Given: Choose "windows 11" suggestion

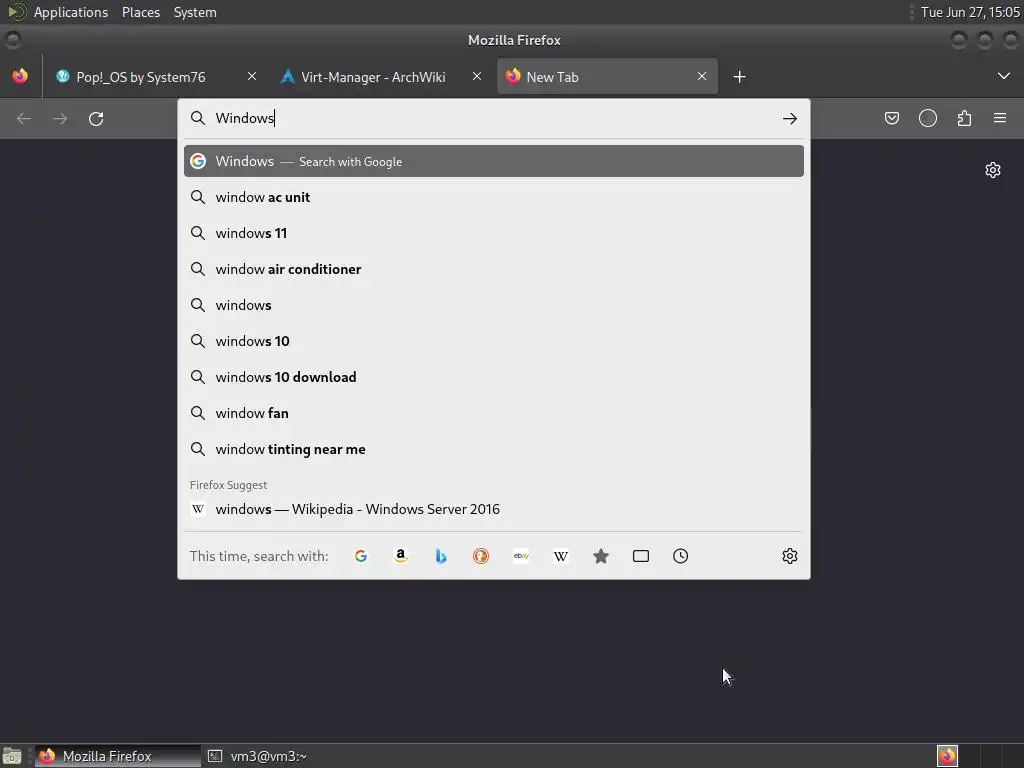Looking at the screenshot, I should click(x=494, y=233).
